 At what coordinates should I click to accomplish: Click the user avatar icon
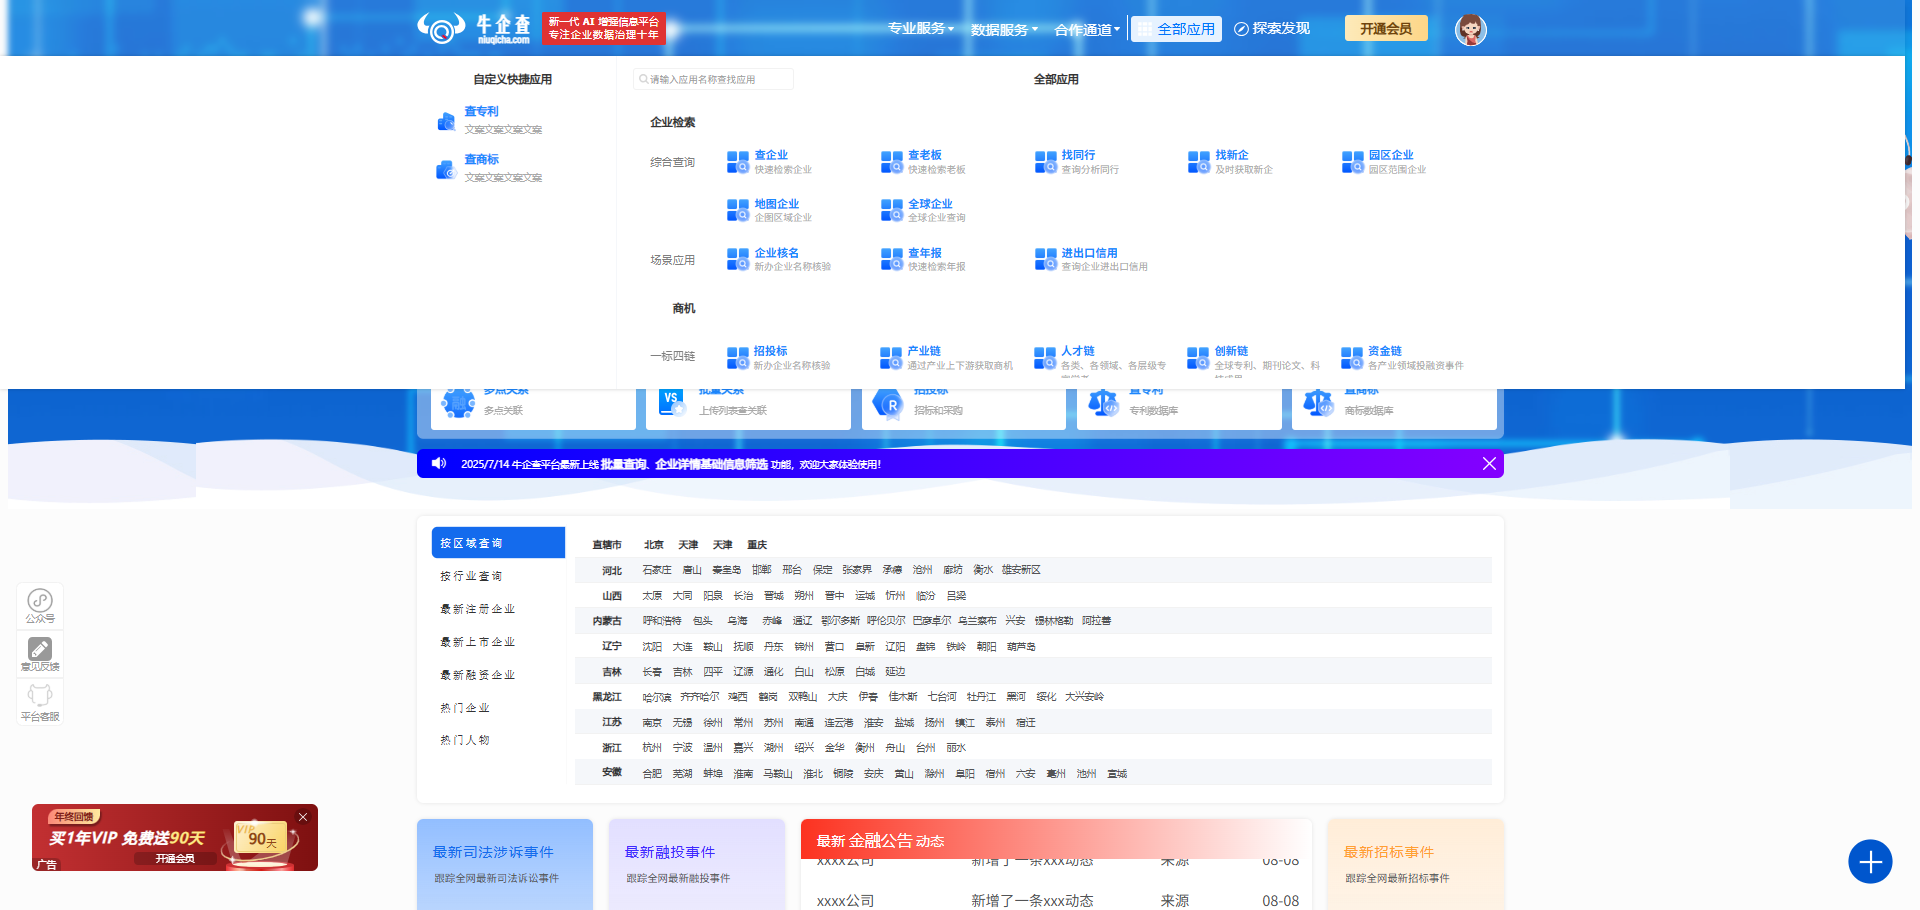click(x=1470, y=30)
